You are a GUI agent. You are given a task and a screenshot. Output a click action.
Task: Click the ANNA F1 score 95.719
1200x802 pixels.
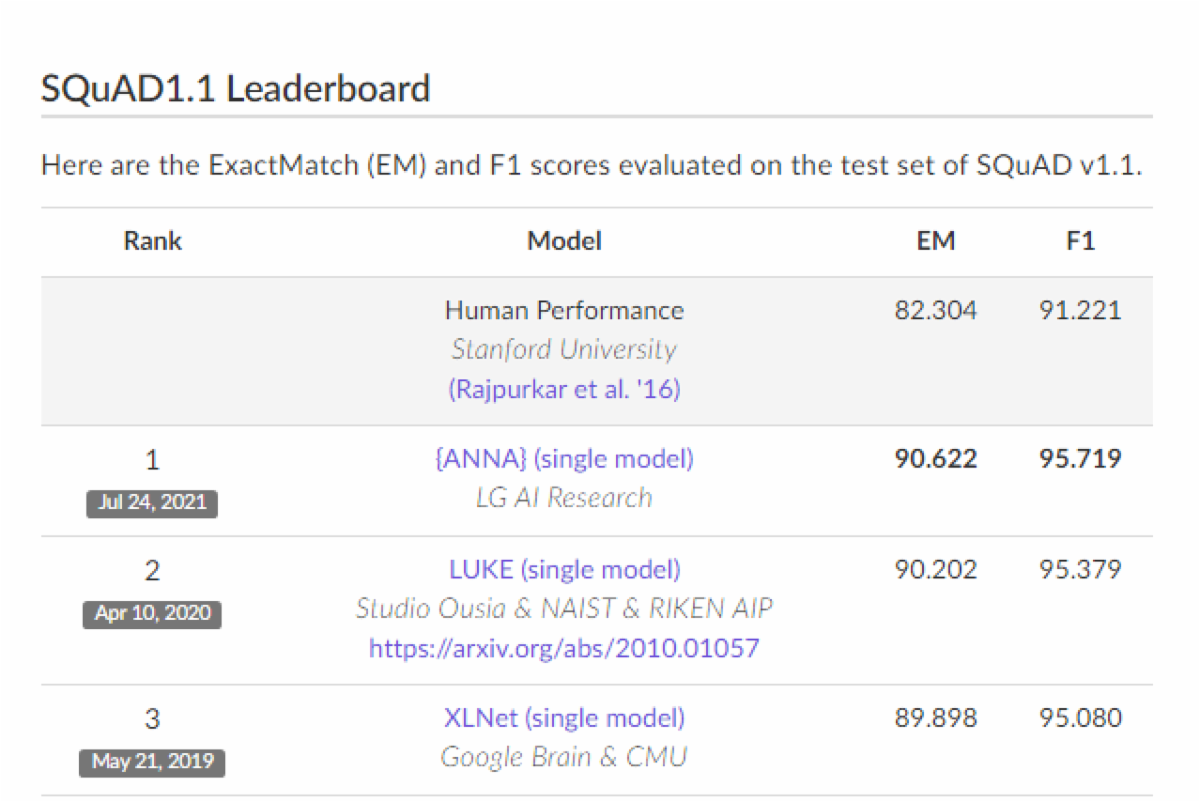click(1080, 459)
